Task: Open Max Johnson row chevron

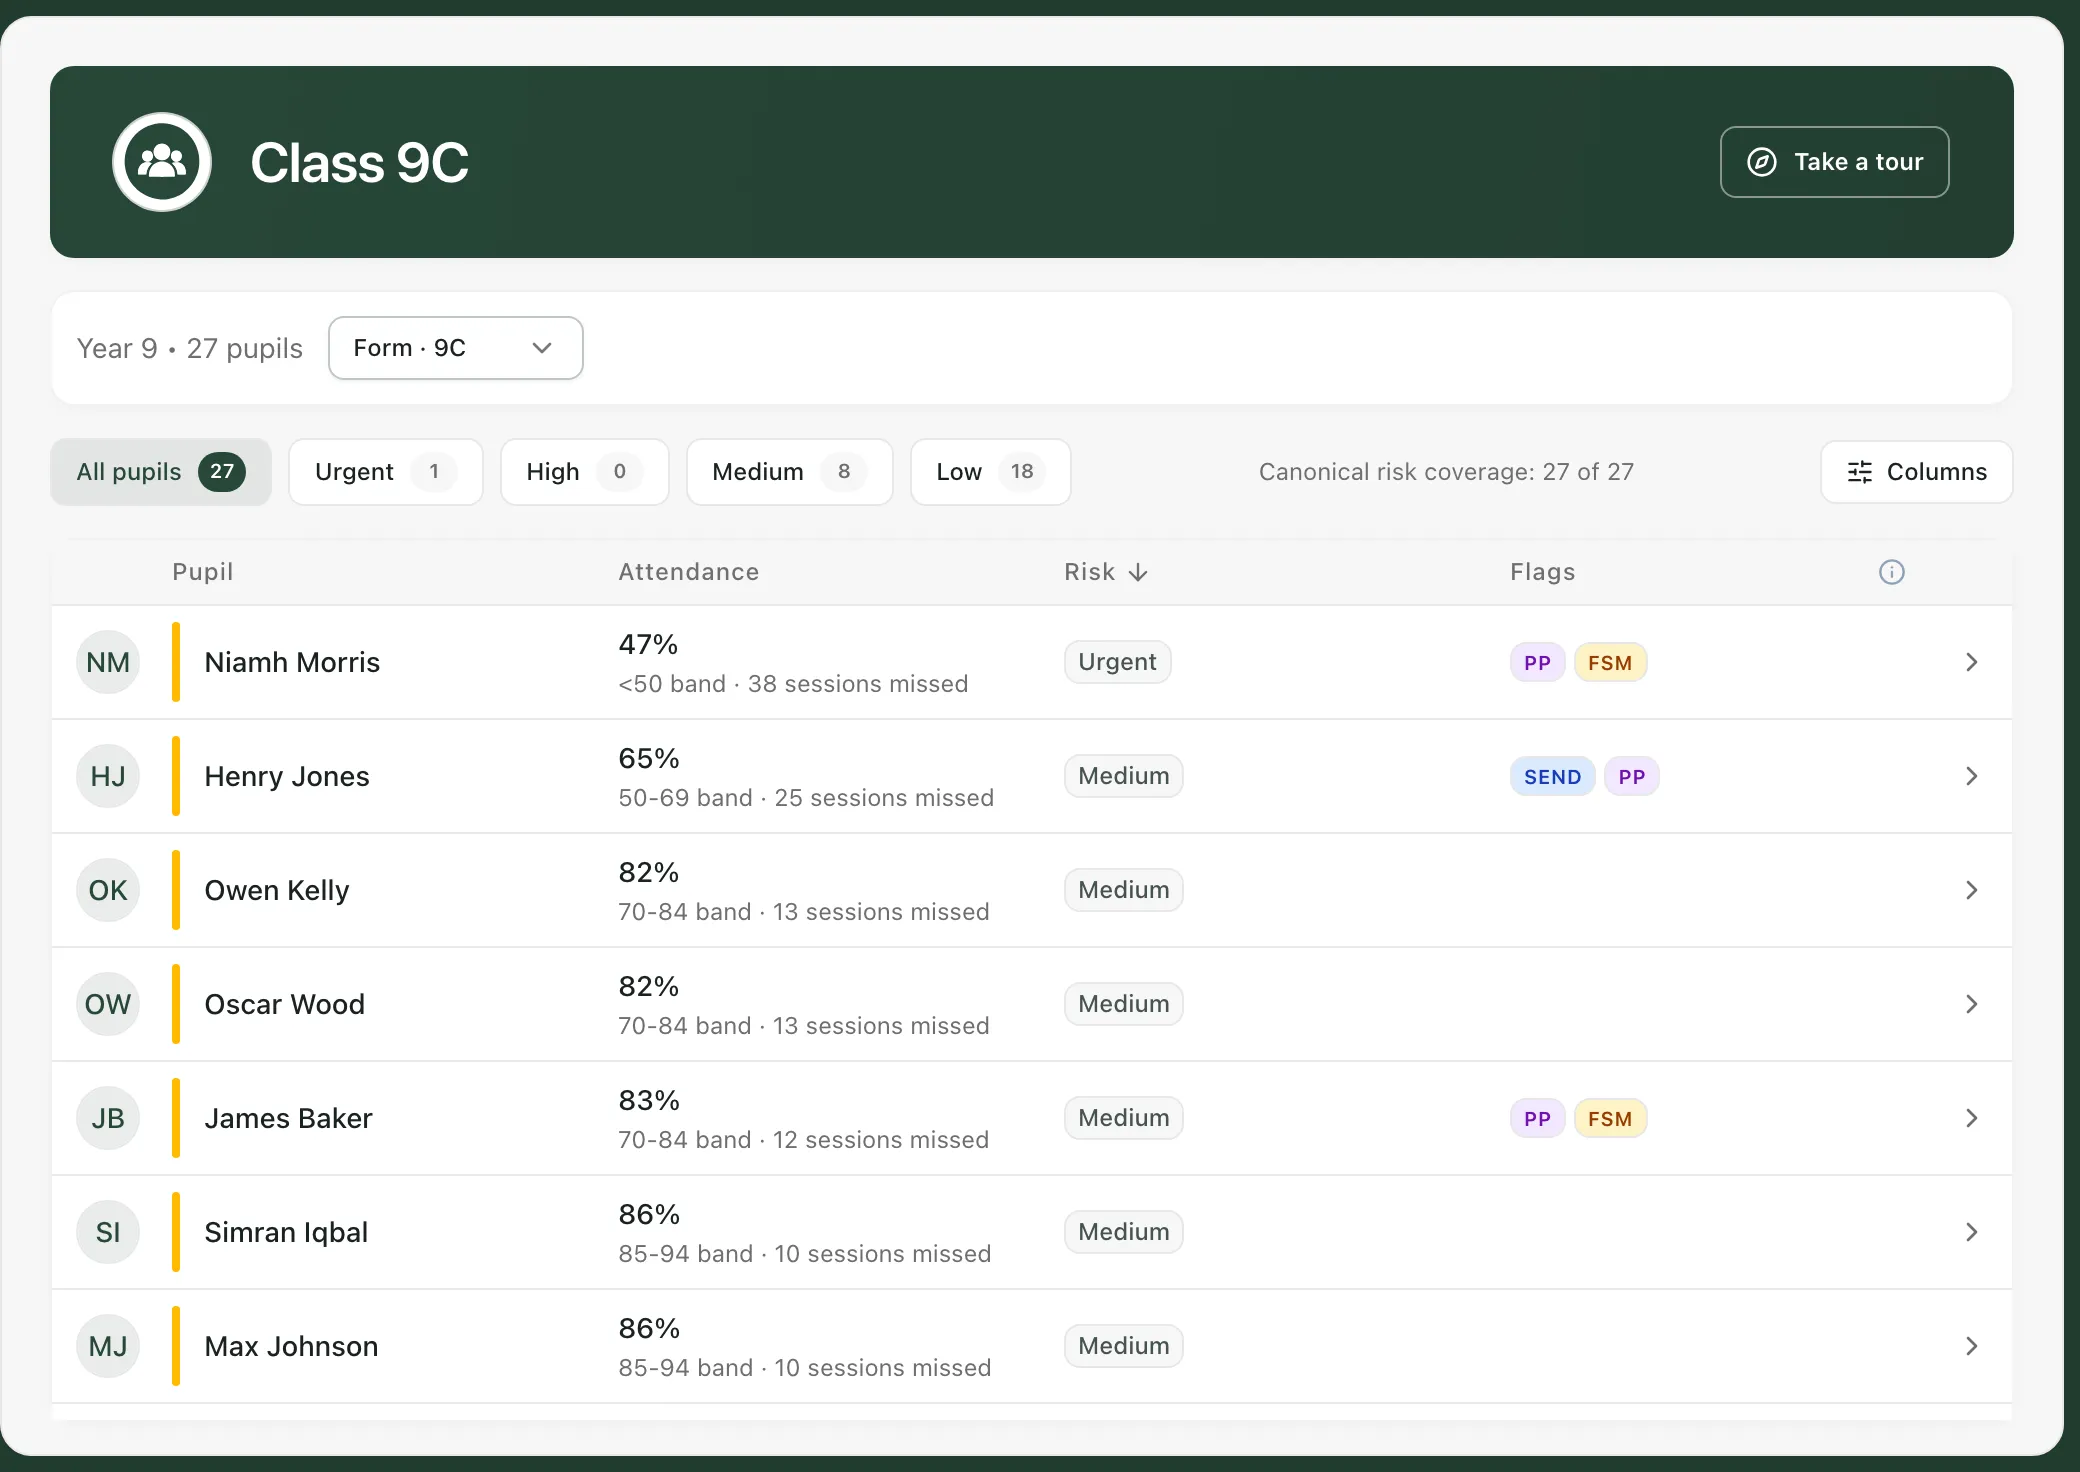Action: coord(1972,1346)
